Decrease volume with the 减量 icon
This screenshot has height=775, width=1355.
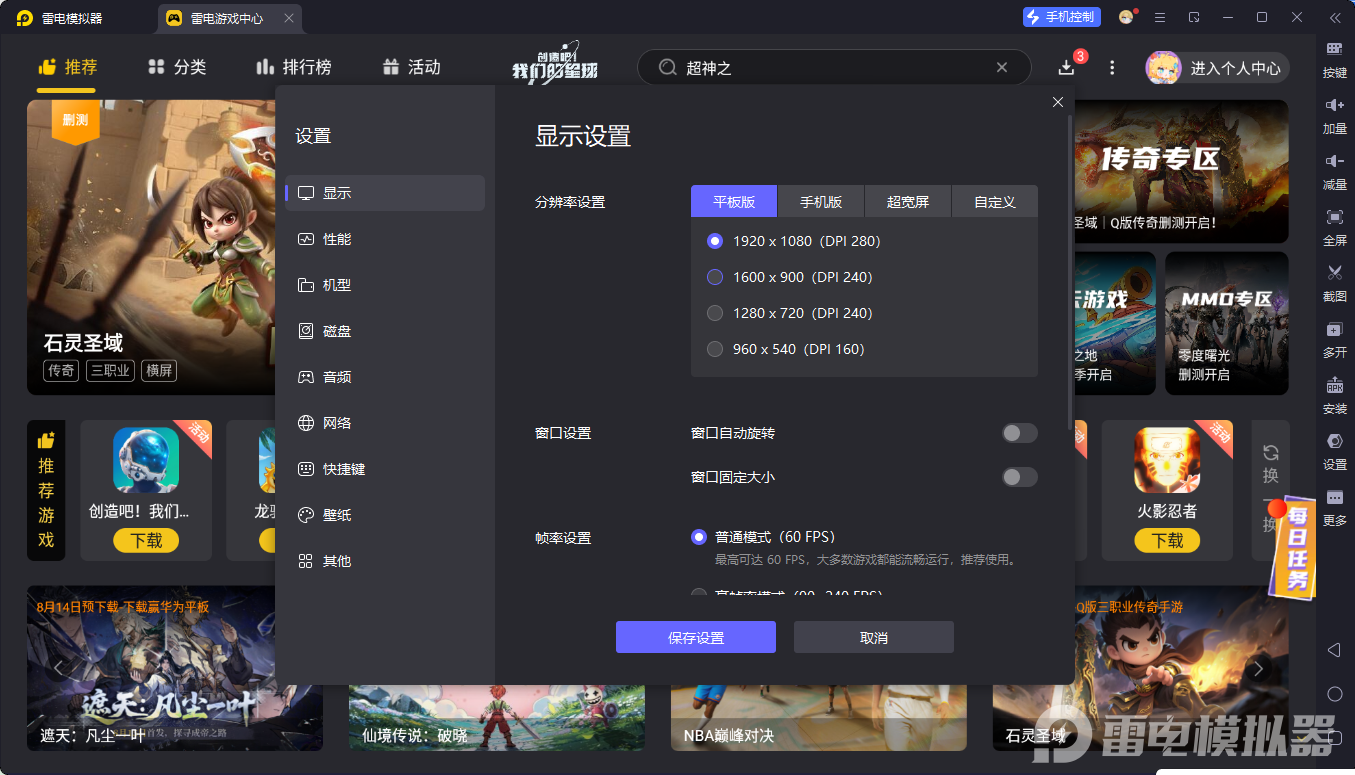click(1334, 170)
